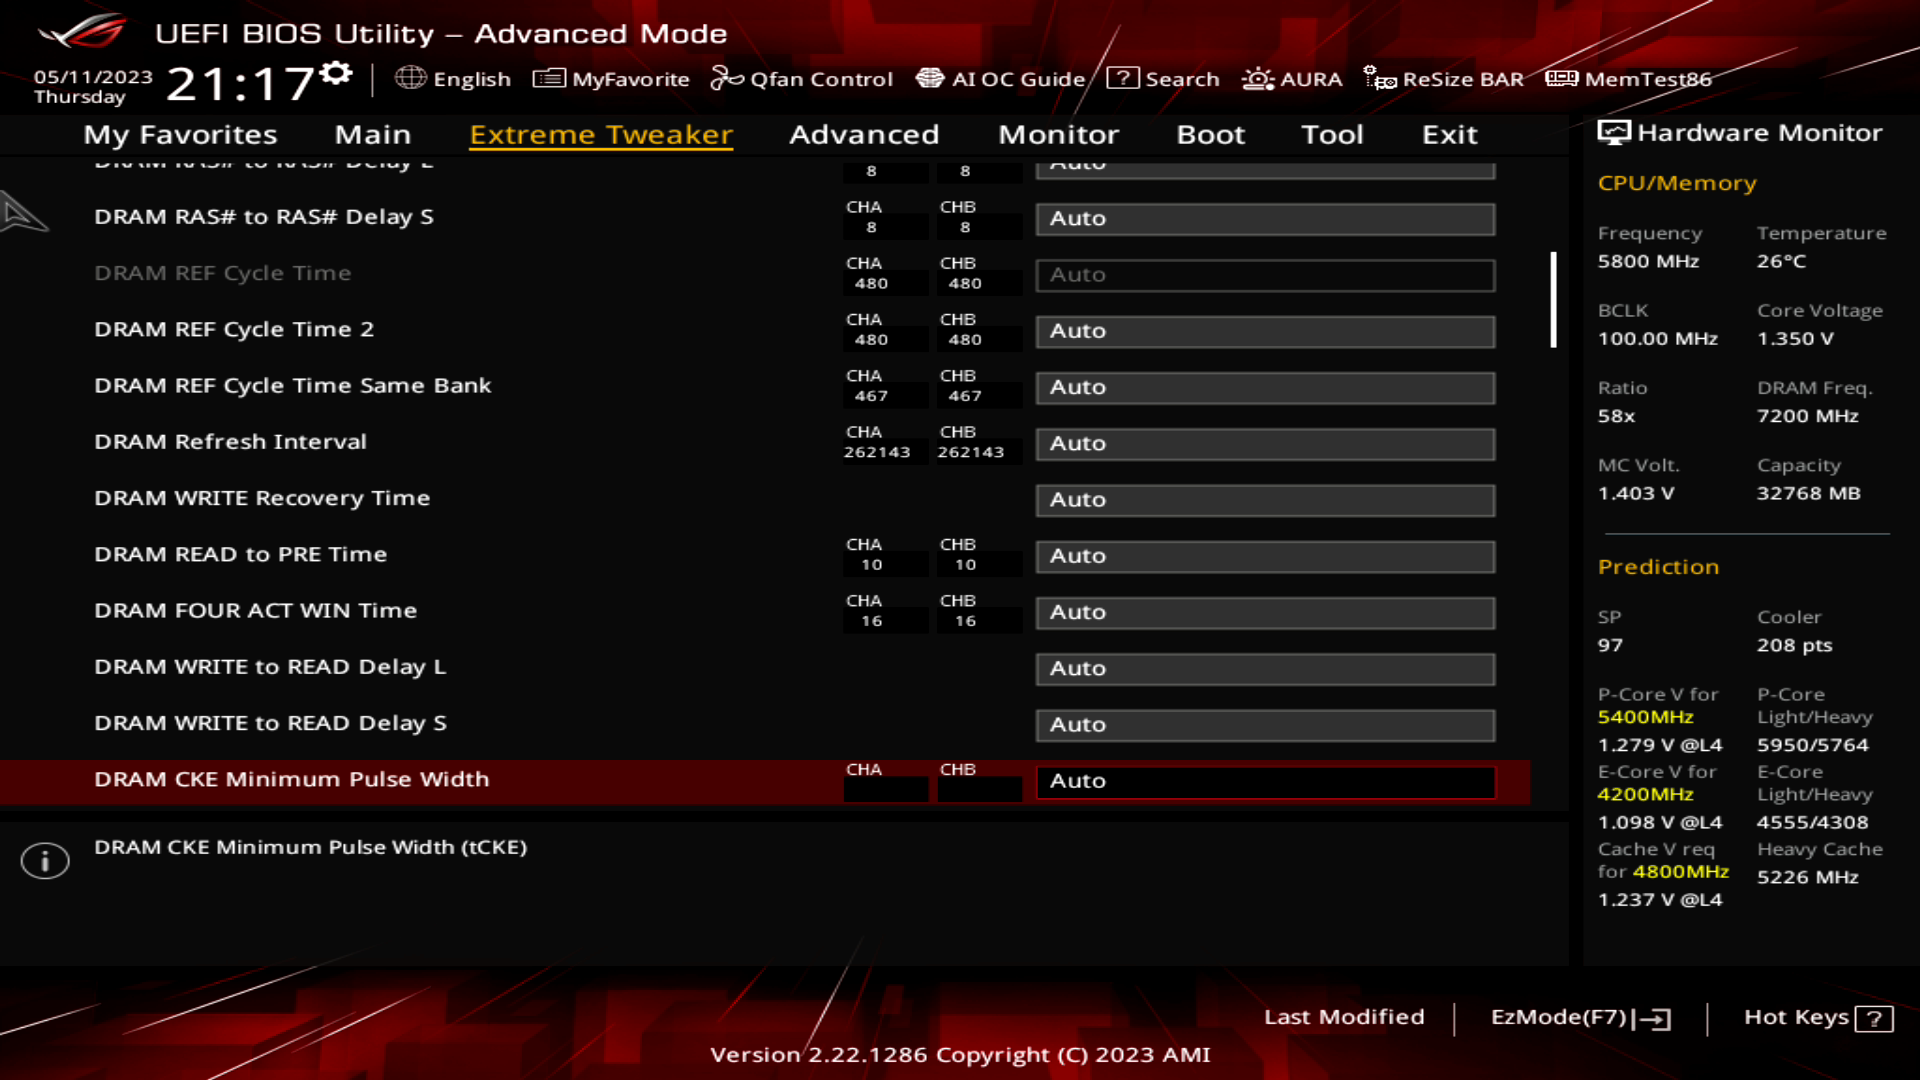Open the clock settings gear icon
This screenshot has height=1080, width=1920.
click(x=337, y=73)
